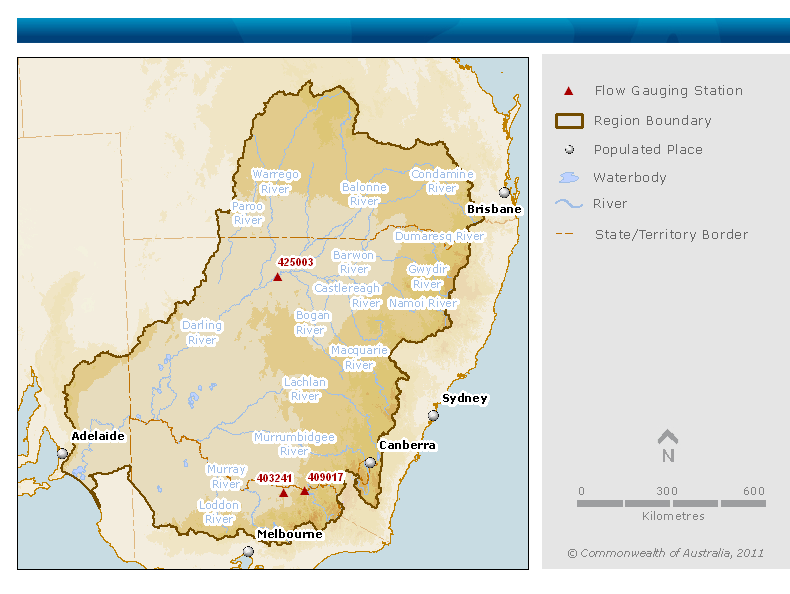The height and width of the screenshot is (594, 790).
Task: Click the Populated Place legend dot icon
Action: [569, 150]
